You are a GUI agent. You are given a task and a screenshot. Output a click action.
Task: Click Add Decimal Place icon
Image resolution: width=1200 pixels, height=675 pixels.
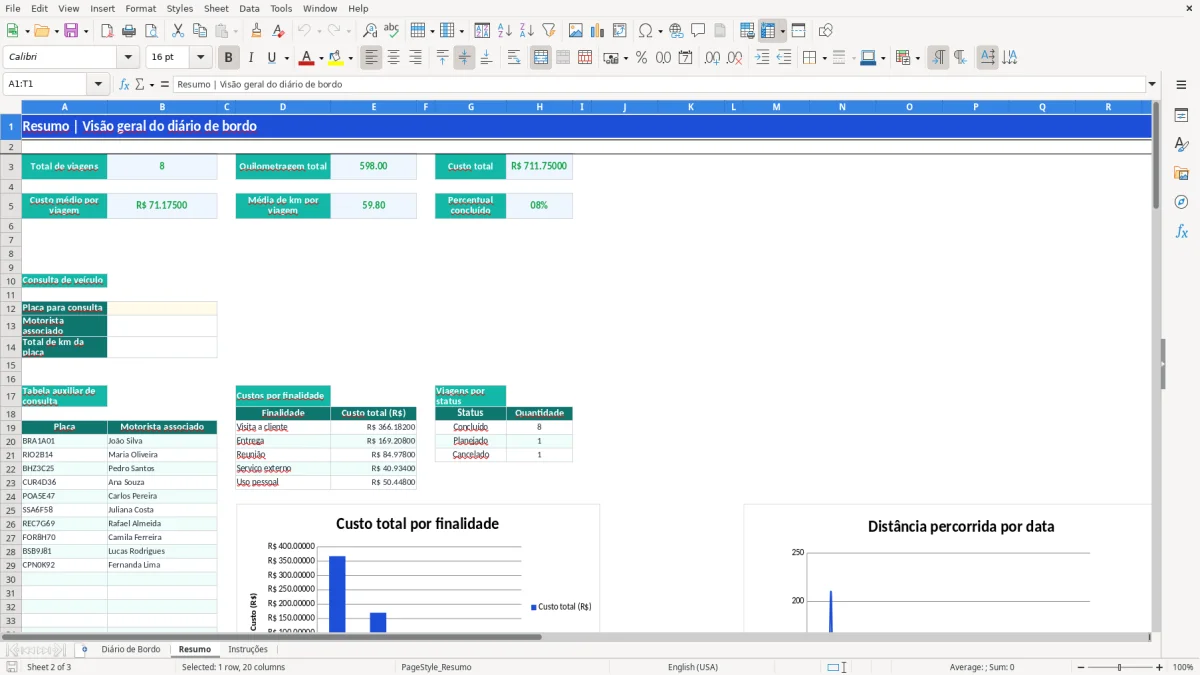713,58
